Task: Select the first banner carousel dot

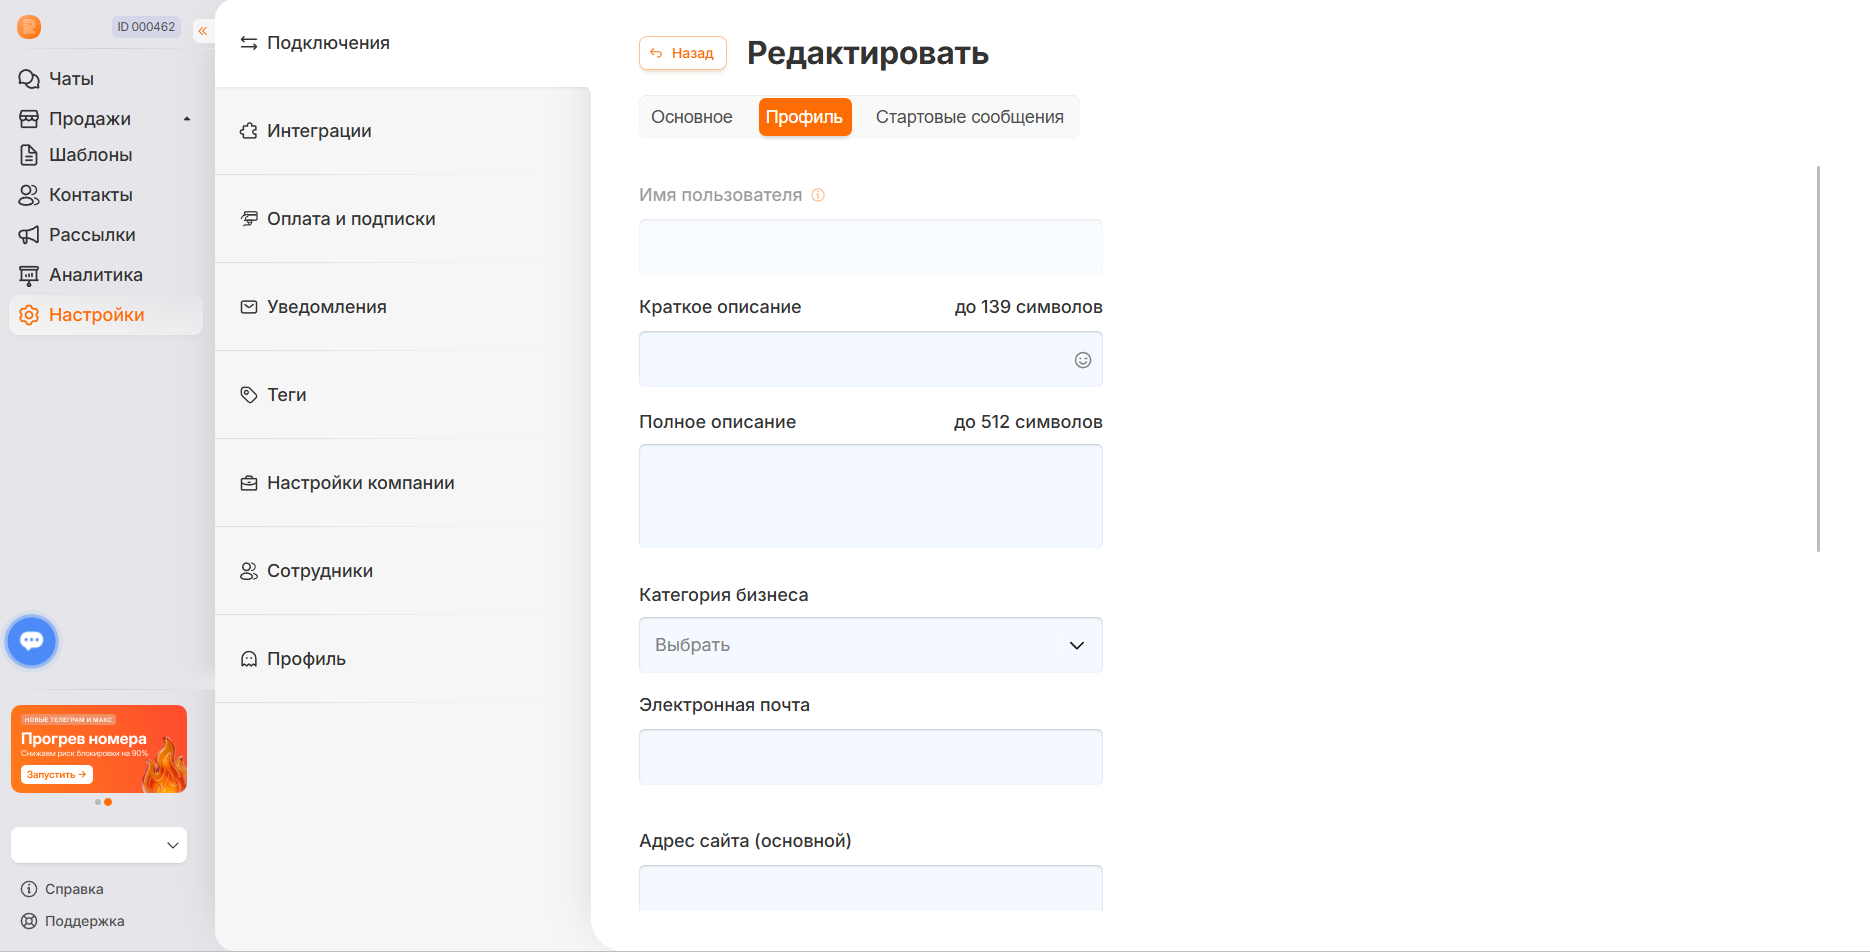Action: click(98, 802)
